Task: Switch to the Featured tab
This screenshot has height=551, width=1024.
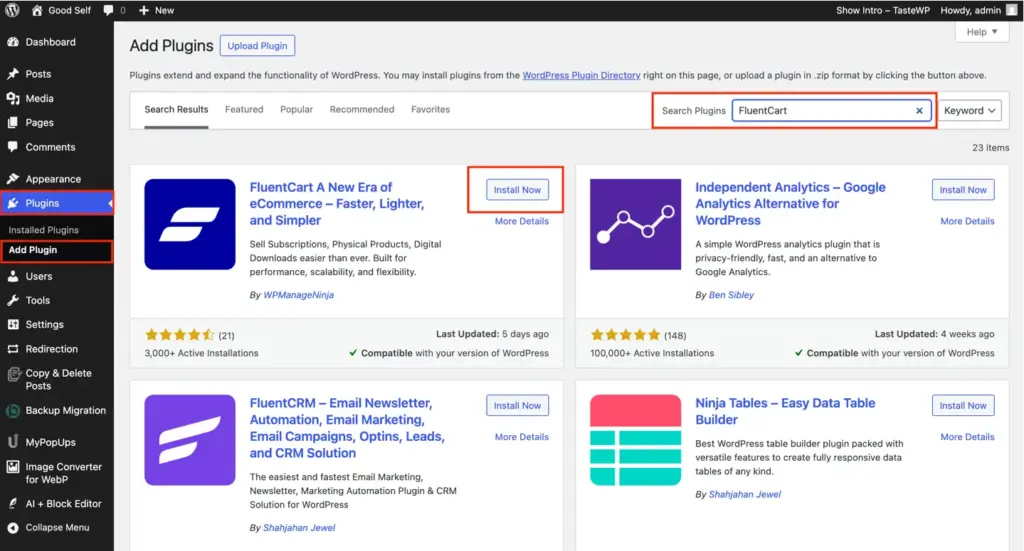Action: point(244,109)
